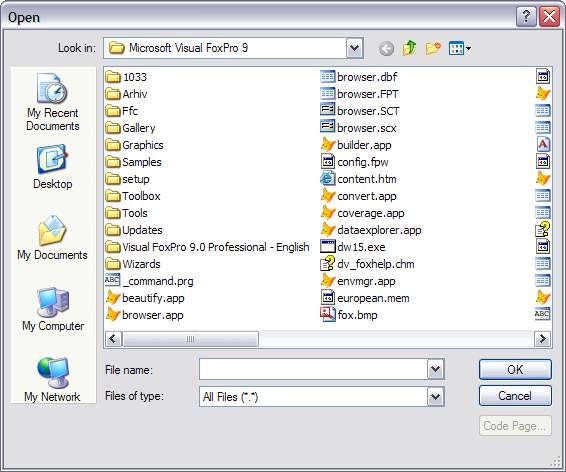
Task: Select envmgr.app file
Action: 358,281
